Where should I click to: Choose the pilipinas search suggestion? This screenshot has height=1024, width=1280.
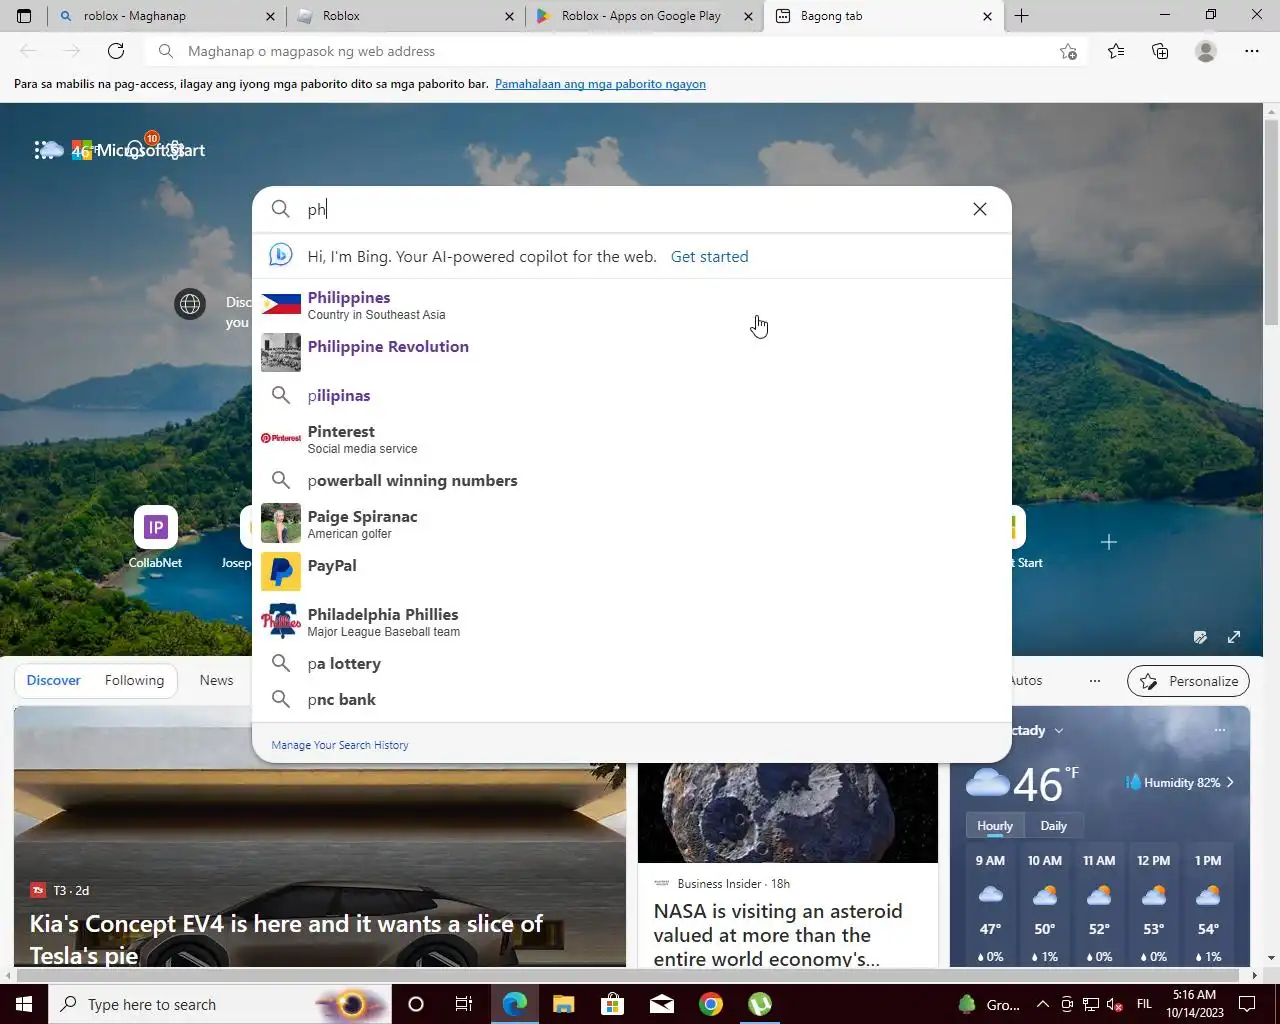[x=632, y=395]
